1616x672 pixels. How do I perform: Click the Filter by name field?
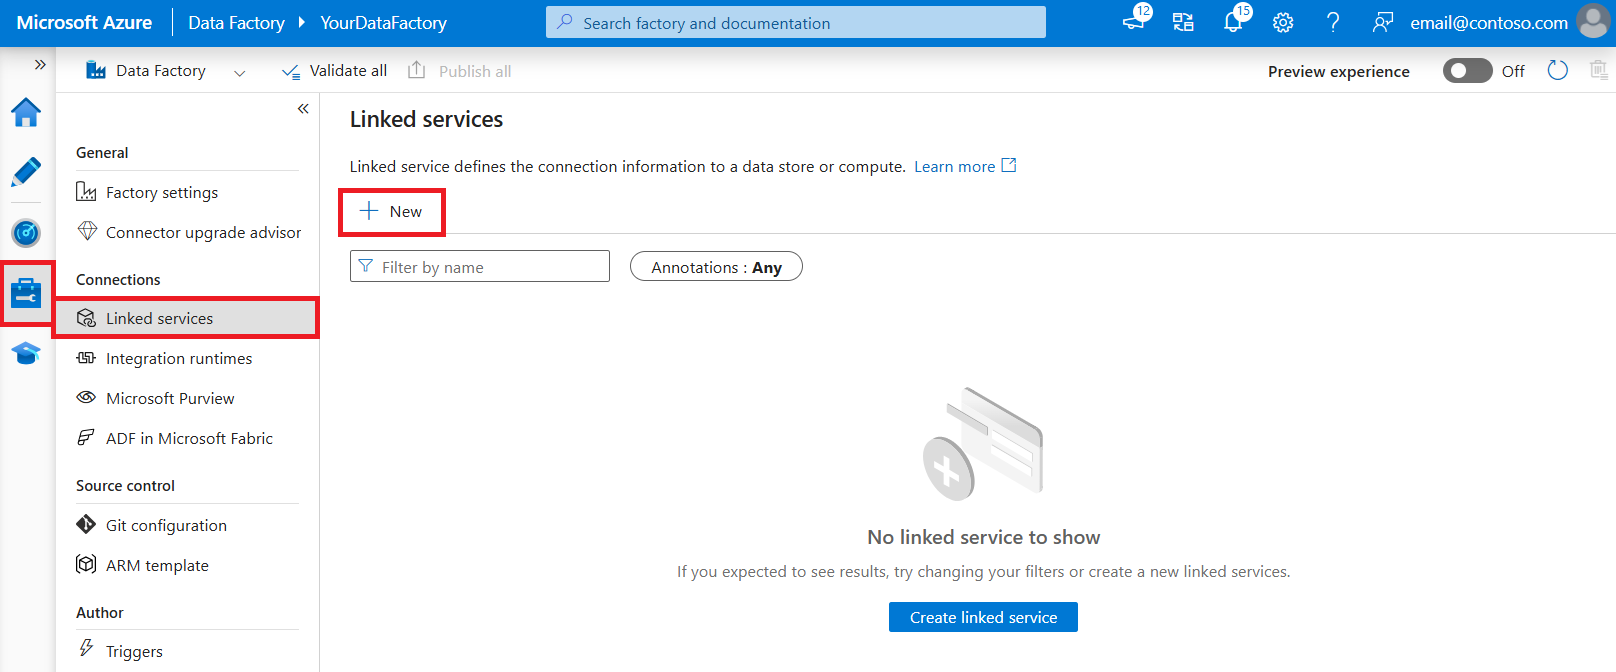[480, 267]
